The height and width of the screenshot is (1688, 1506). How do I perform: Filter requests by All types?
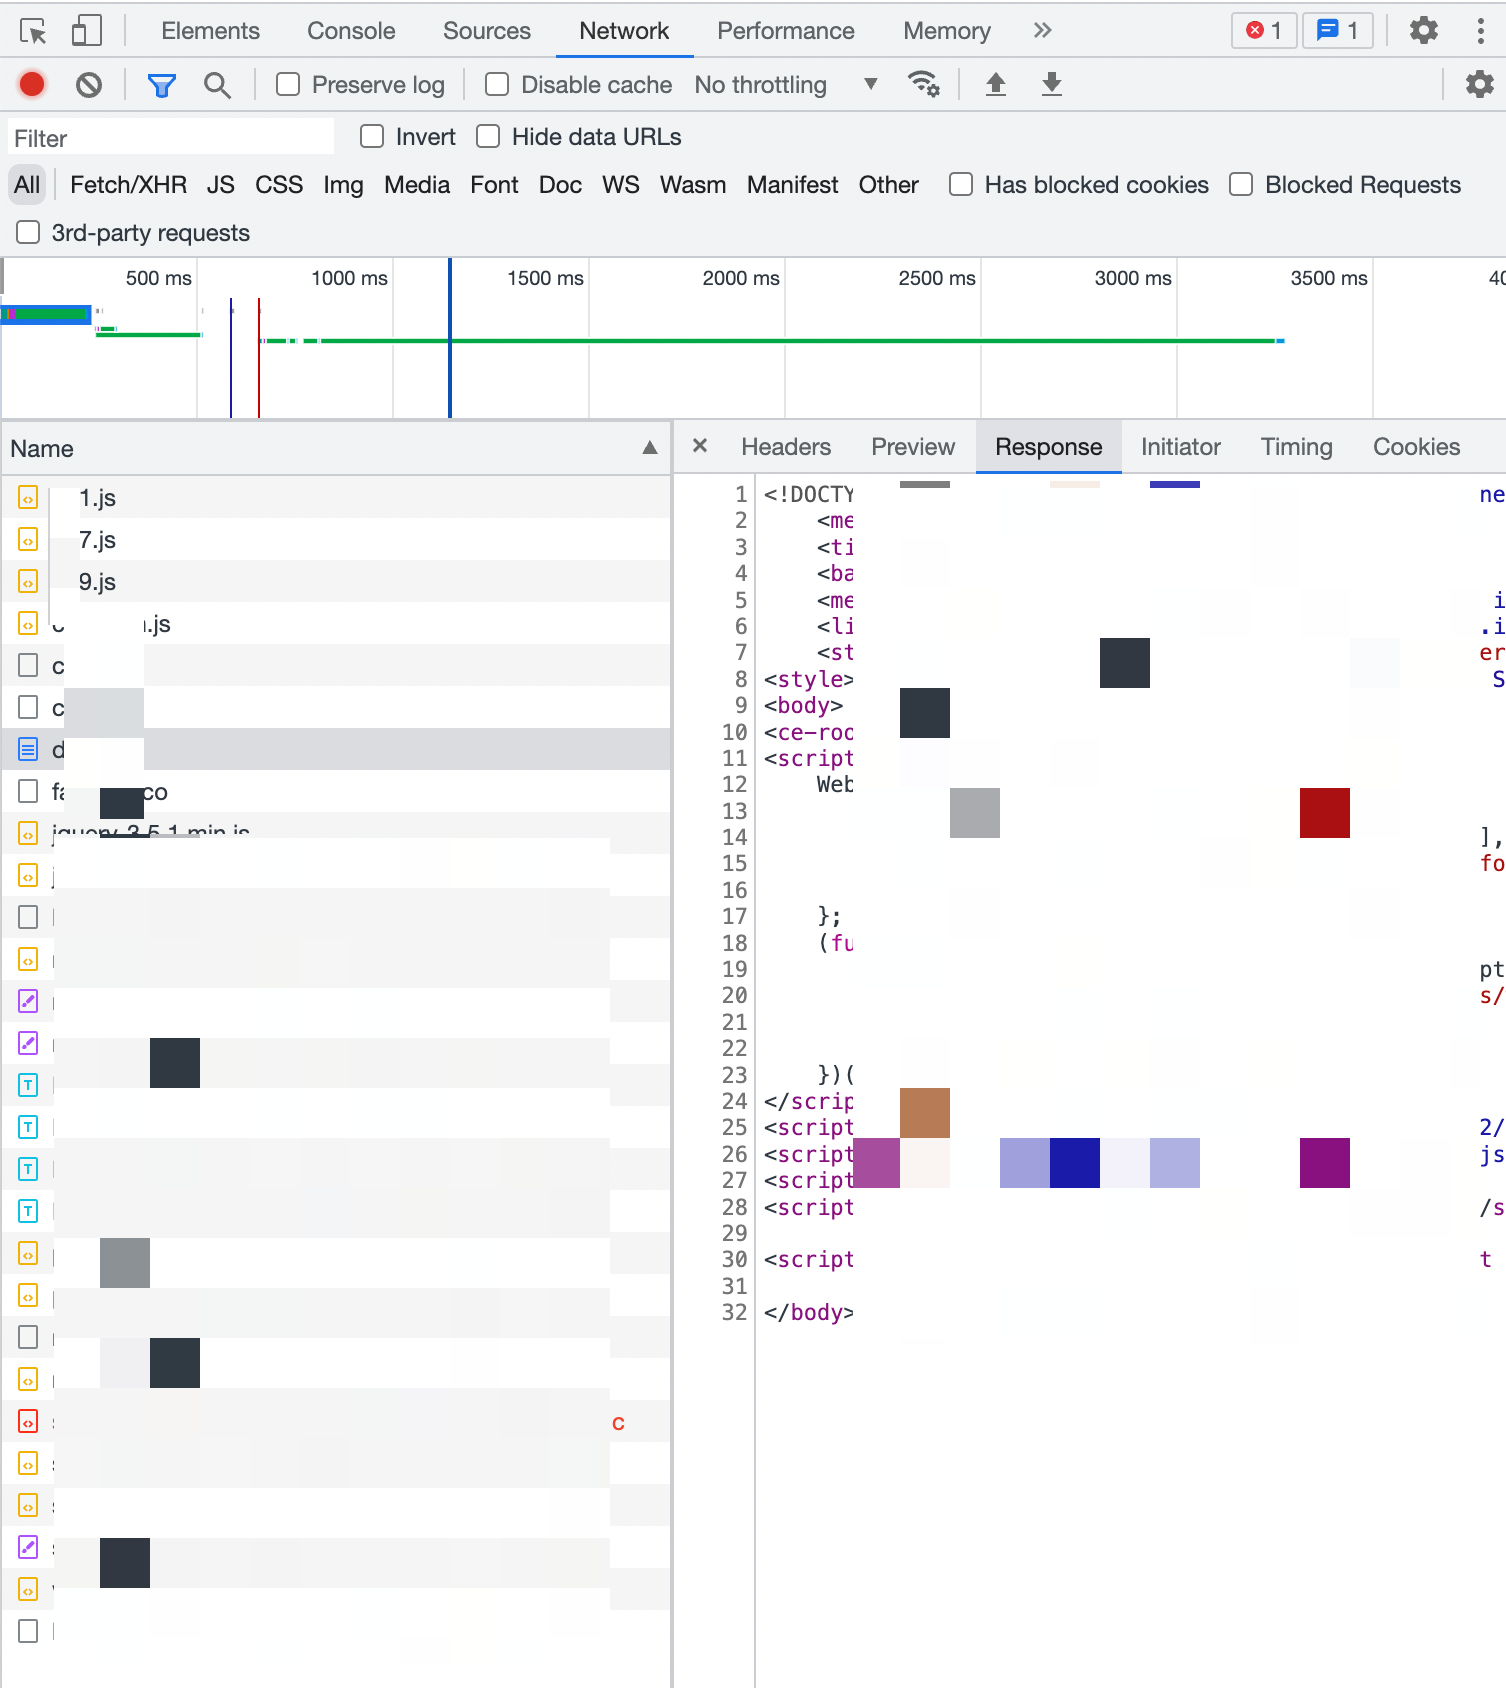[x=27, y=185]
